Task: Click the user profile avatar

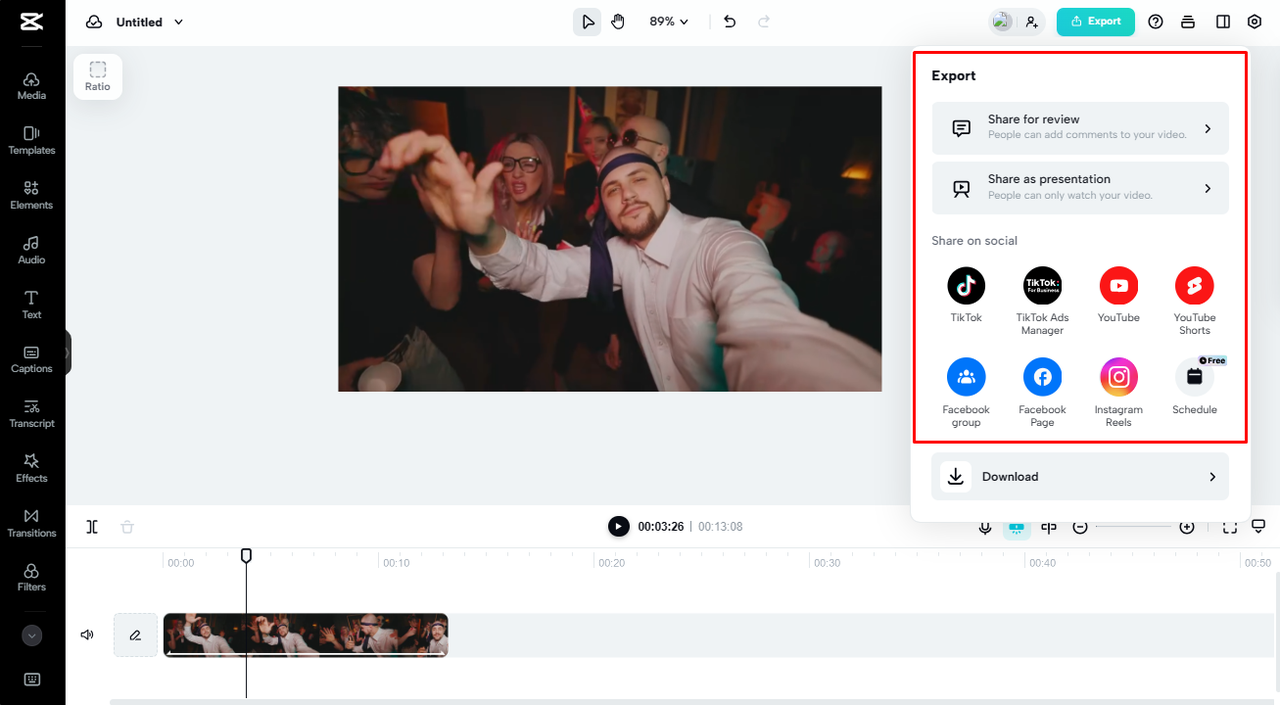Action: (1002, 21)
